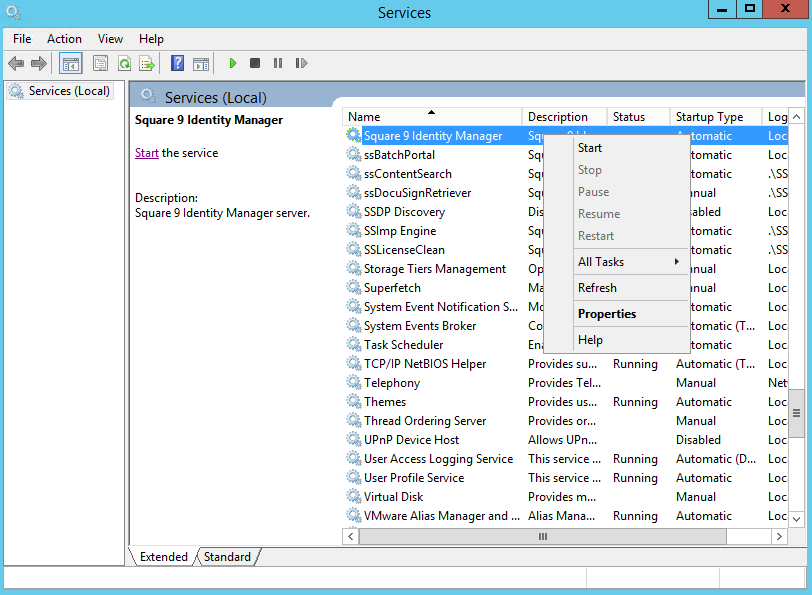Screen dimensions: 812x595
Task: Open the View menu in menu bar
Action: [x=110, y=39]
